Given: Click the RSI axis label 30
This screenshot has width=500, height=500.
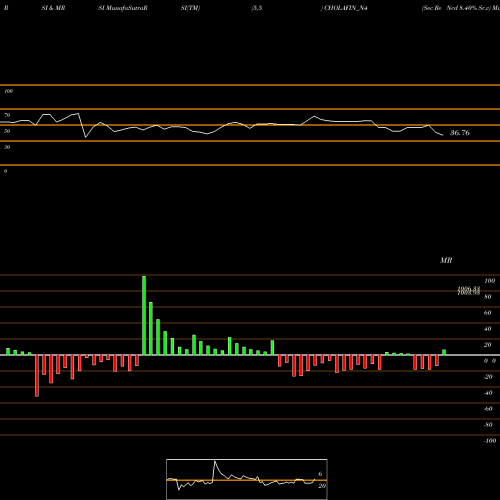Looking at the screenshot, I should [7, 147].
